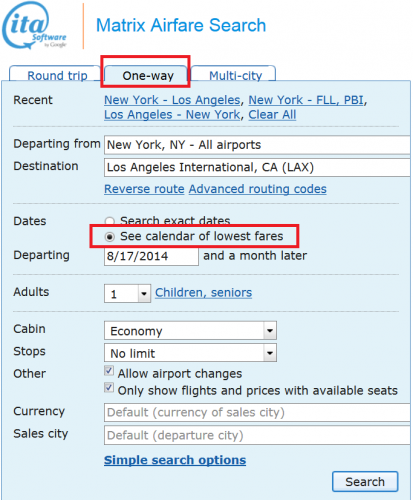
Task: Click the Destination input field
Action: pyautogui.click(x=257, y=167)
